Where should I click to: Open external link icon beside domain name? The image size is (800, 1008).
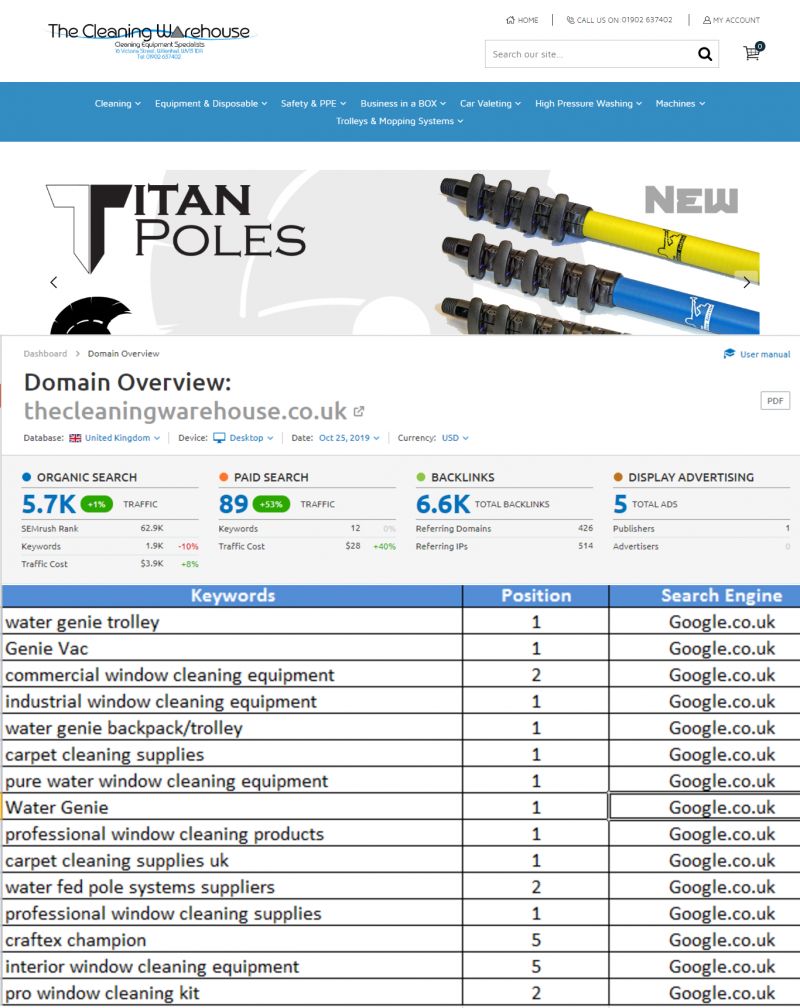pos(359,411)
